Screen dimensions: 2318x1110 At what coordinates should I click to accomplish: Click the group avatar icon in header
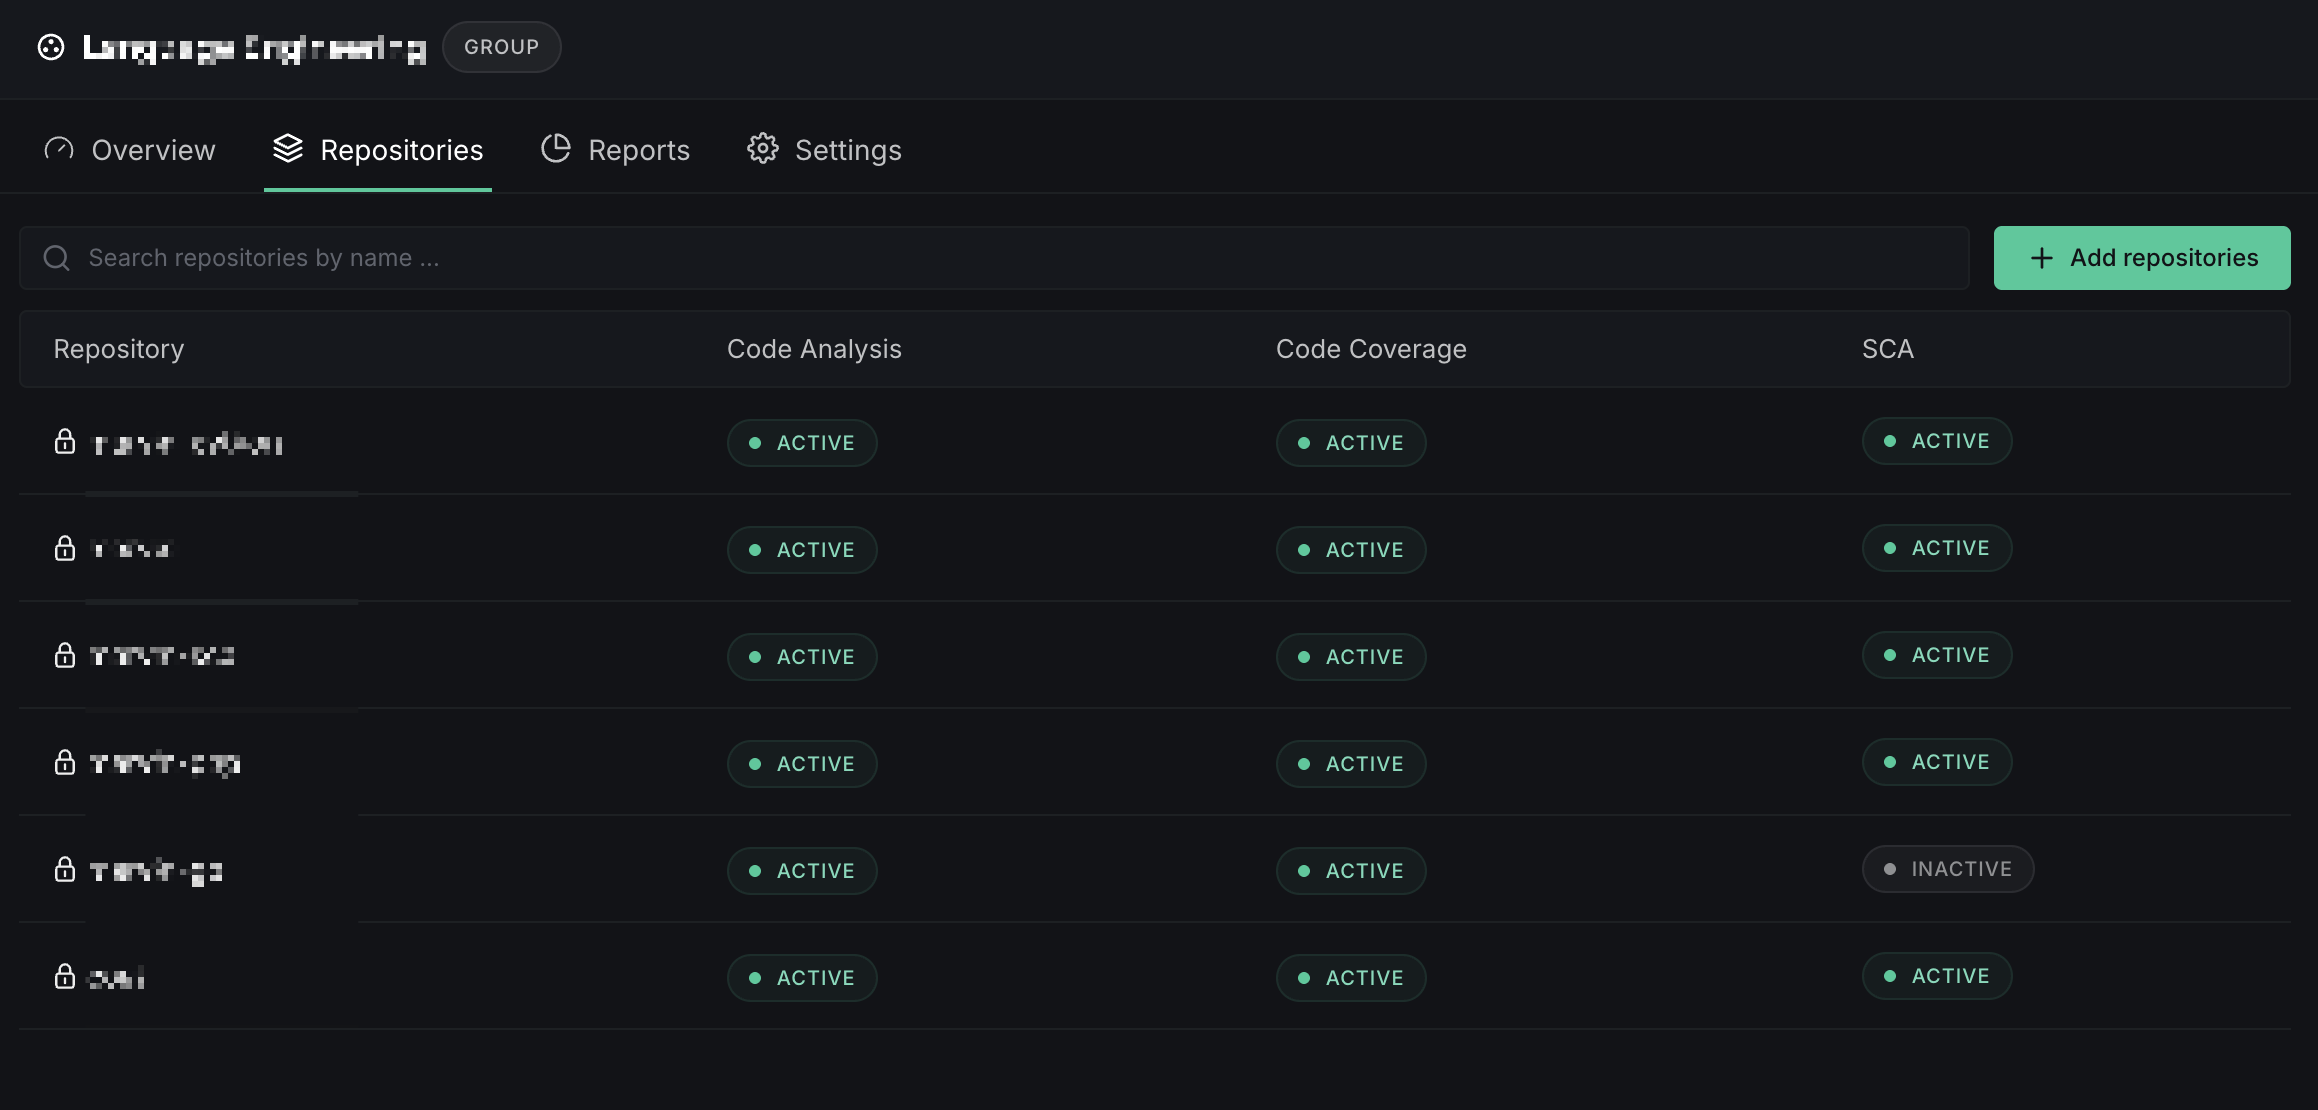click(x=51, y=47)
